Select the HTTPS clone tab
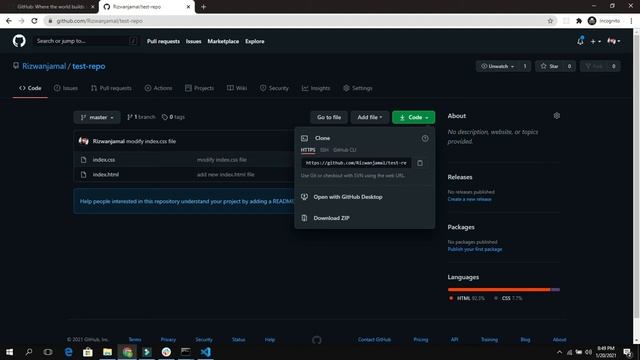 point(308,150)
